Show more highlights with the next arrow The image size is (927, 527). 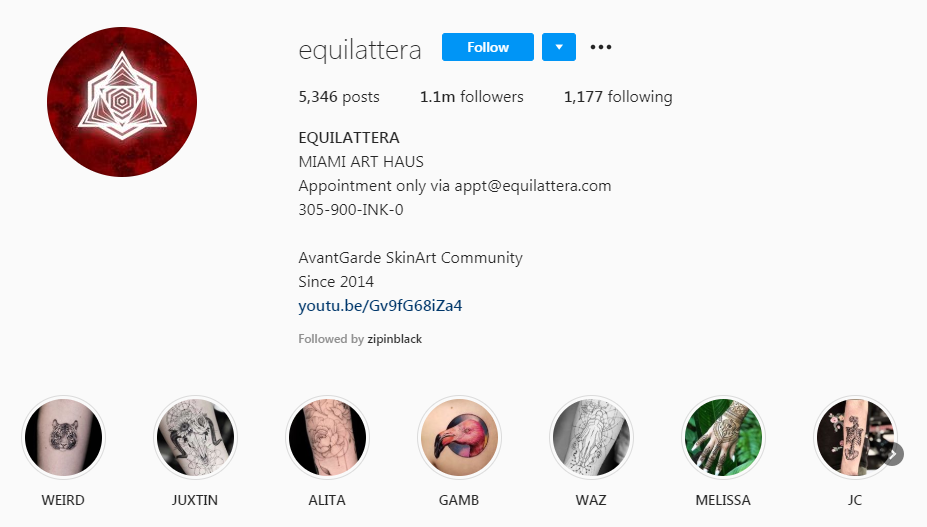tap(893, 454)
